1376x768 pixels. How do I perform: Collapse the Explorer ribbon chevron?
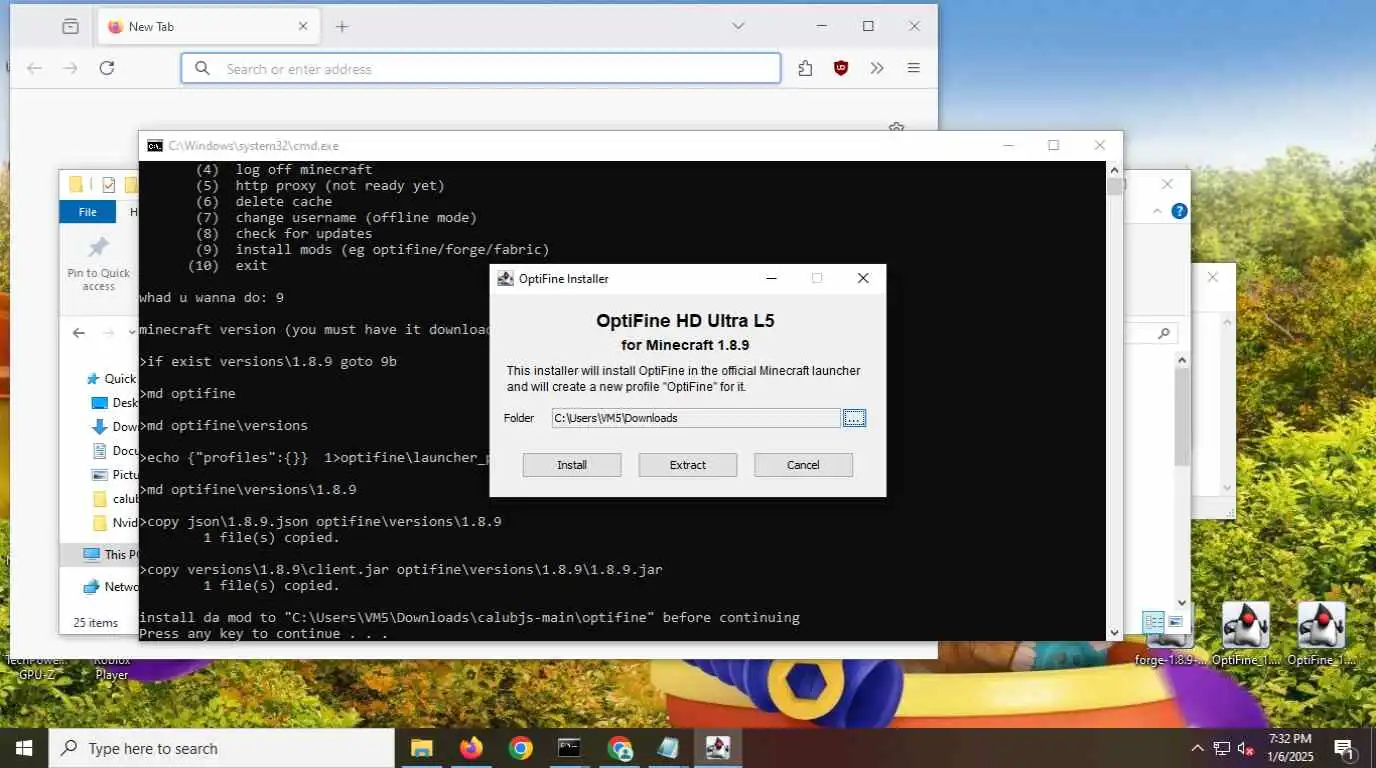(1158, 212)
